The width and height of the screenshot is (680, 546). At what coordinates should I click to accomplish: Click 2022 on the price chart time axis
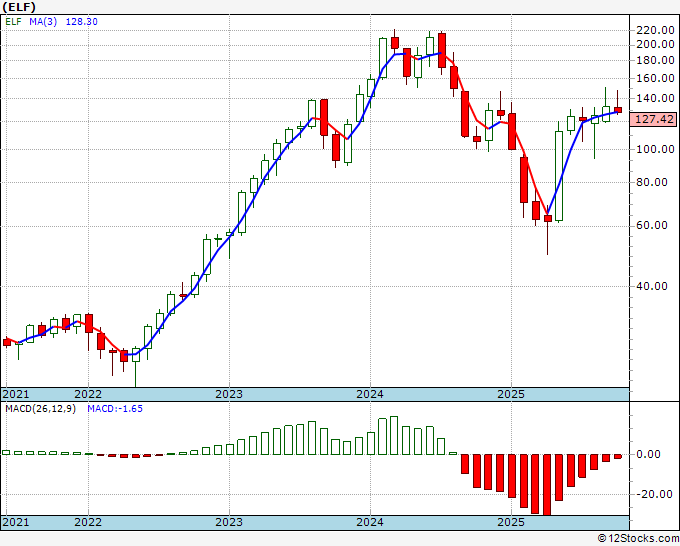(88, 394)
